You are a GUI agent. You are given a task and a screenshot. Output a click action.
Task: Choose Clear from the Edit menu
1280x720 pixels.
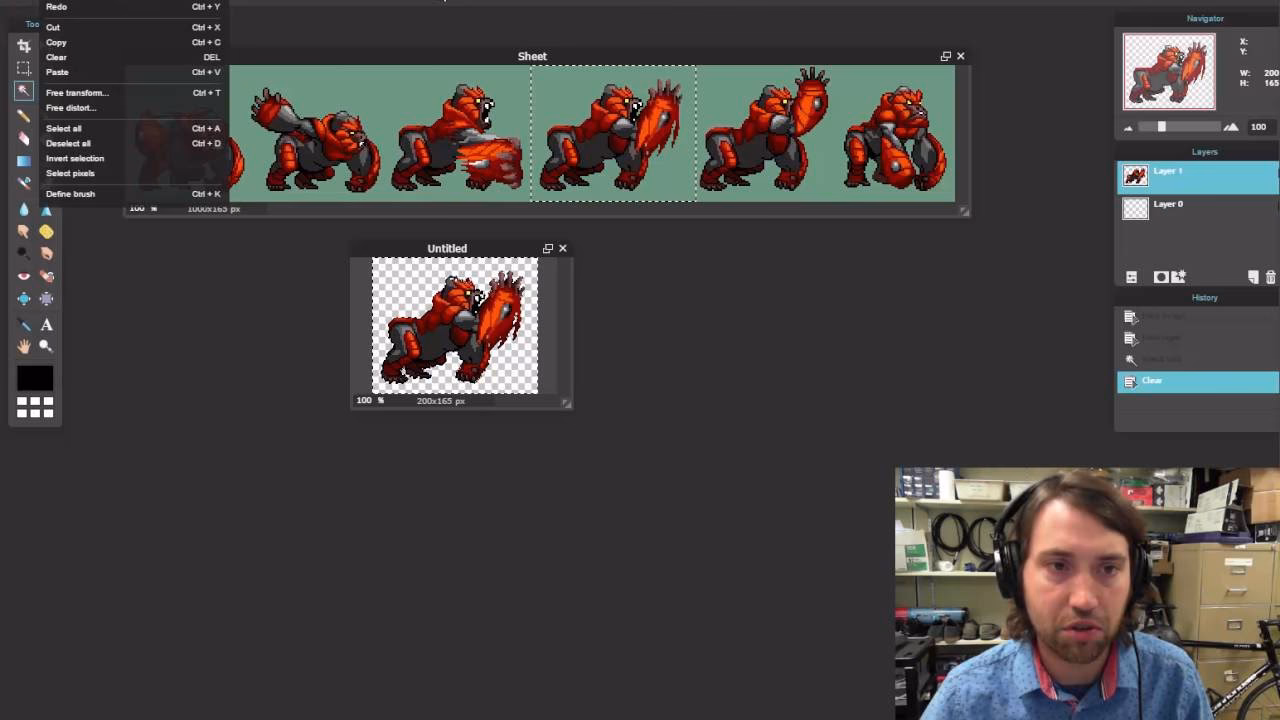point(133,58)
